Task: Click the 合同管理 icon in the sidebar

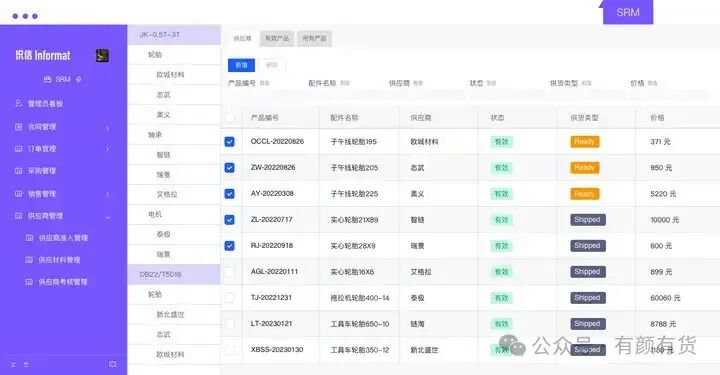Action: click(18, 127)
